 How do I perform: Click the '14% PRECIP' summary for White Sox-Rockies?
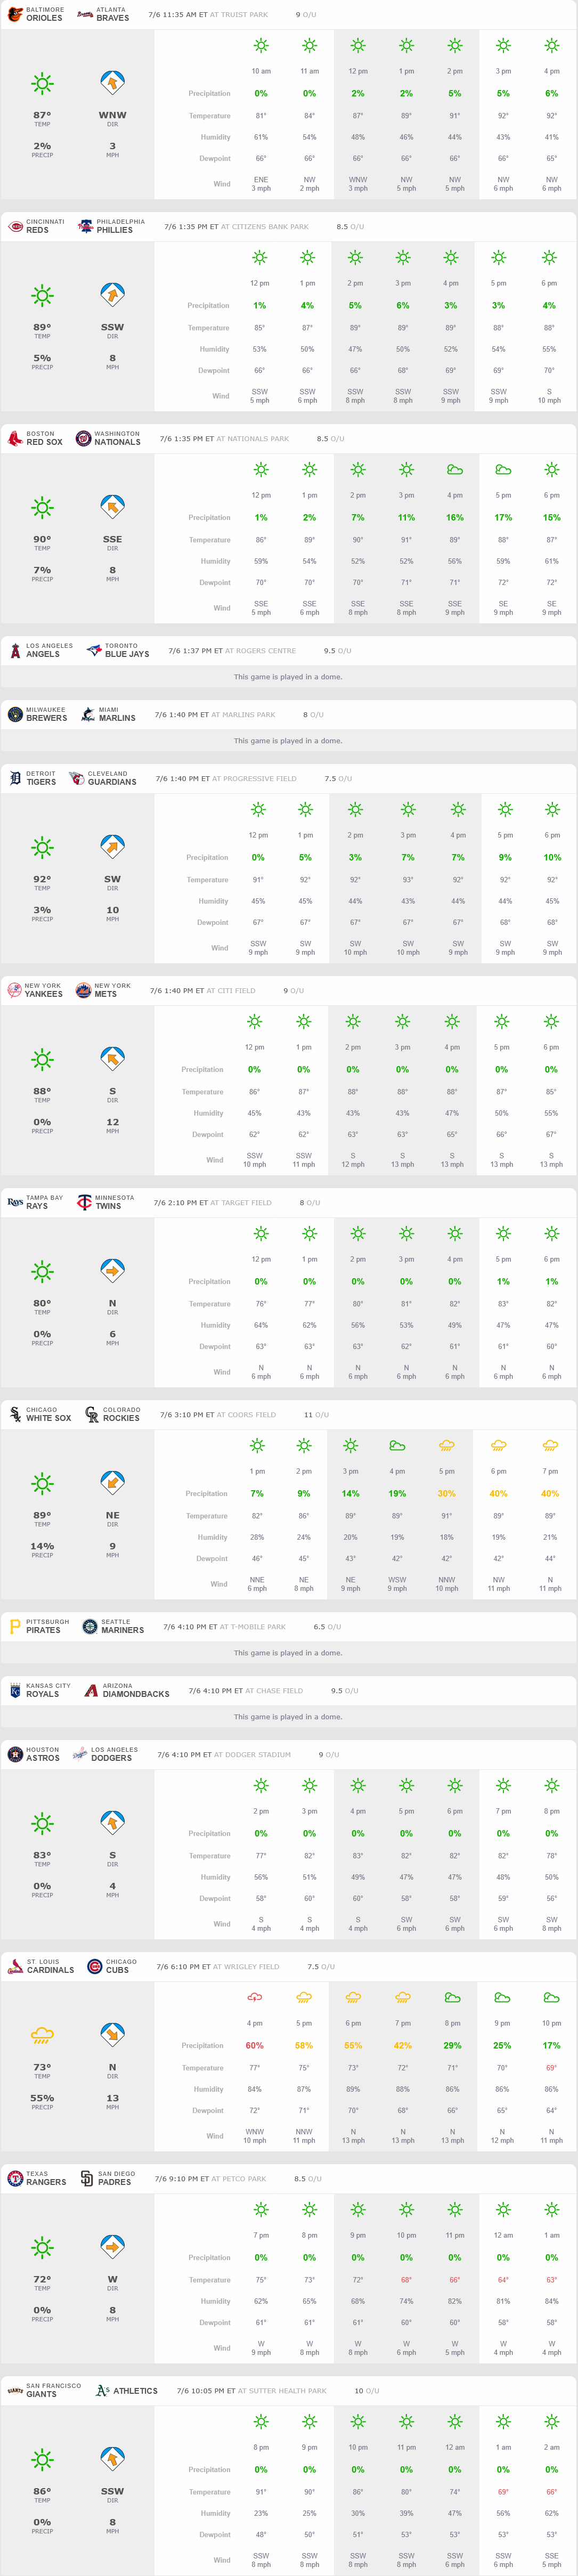coord(42,1550)
